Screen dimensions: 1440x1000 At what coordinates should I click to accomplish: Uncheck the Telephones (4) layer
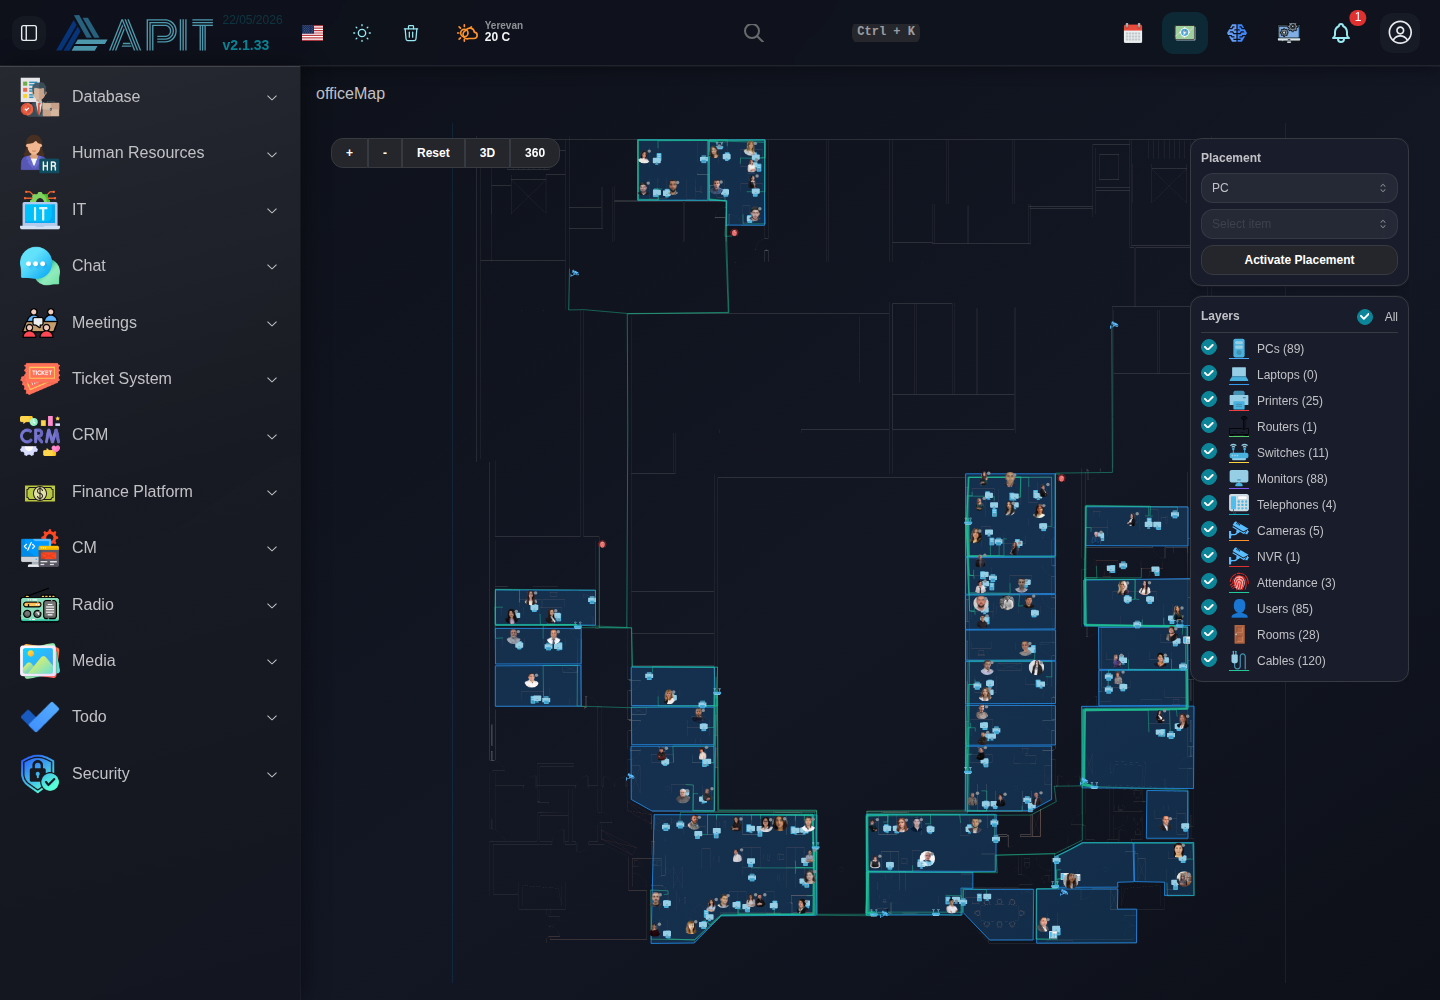[x=1209, y=503]
